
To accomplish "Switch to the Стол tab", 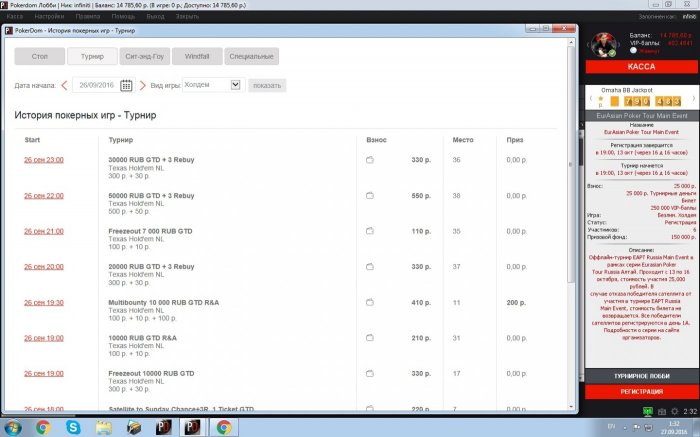I will (40, 56).
